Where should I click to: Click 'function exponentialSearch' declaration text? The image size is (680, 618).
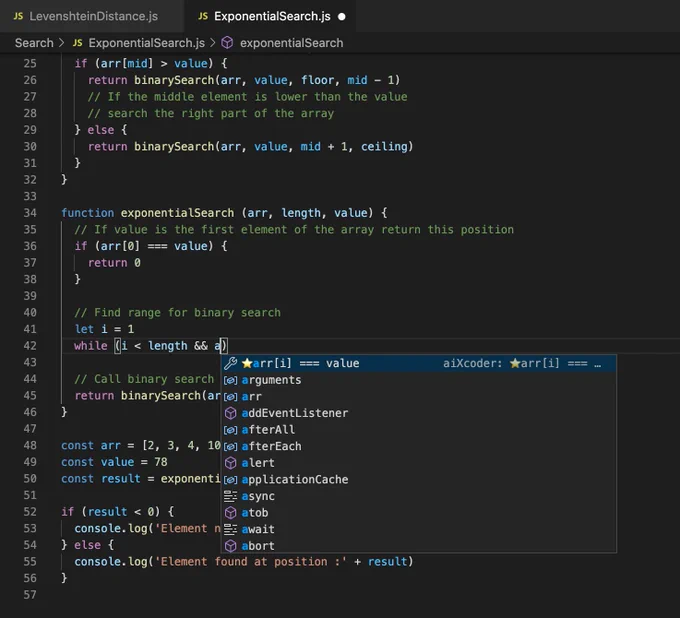click(x=147, y=213)
